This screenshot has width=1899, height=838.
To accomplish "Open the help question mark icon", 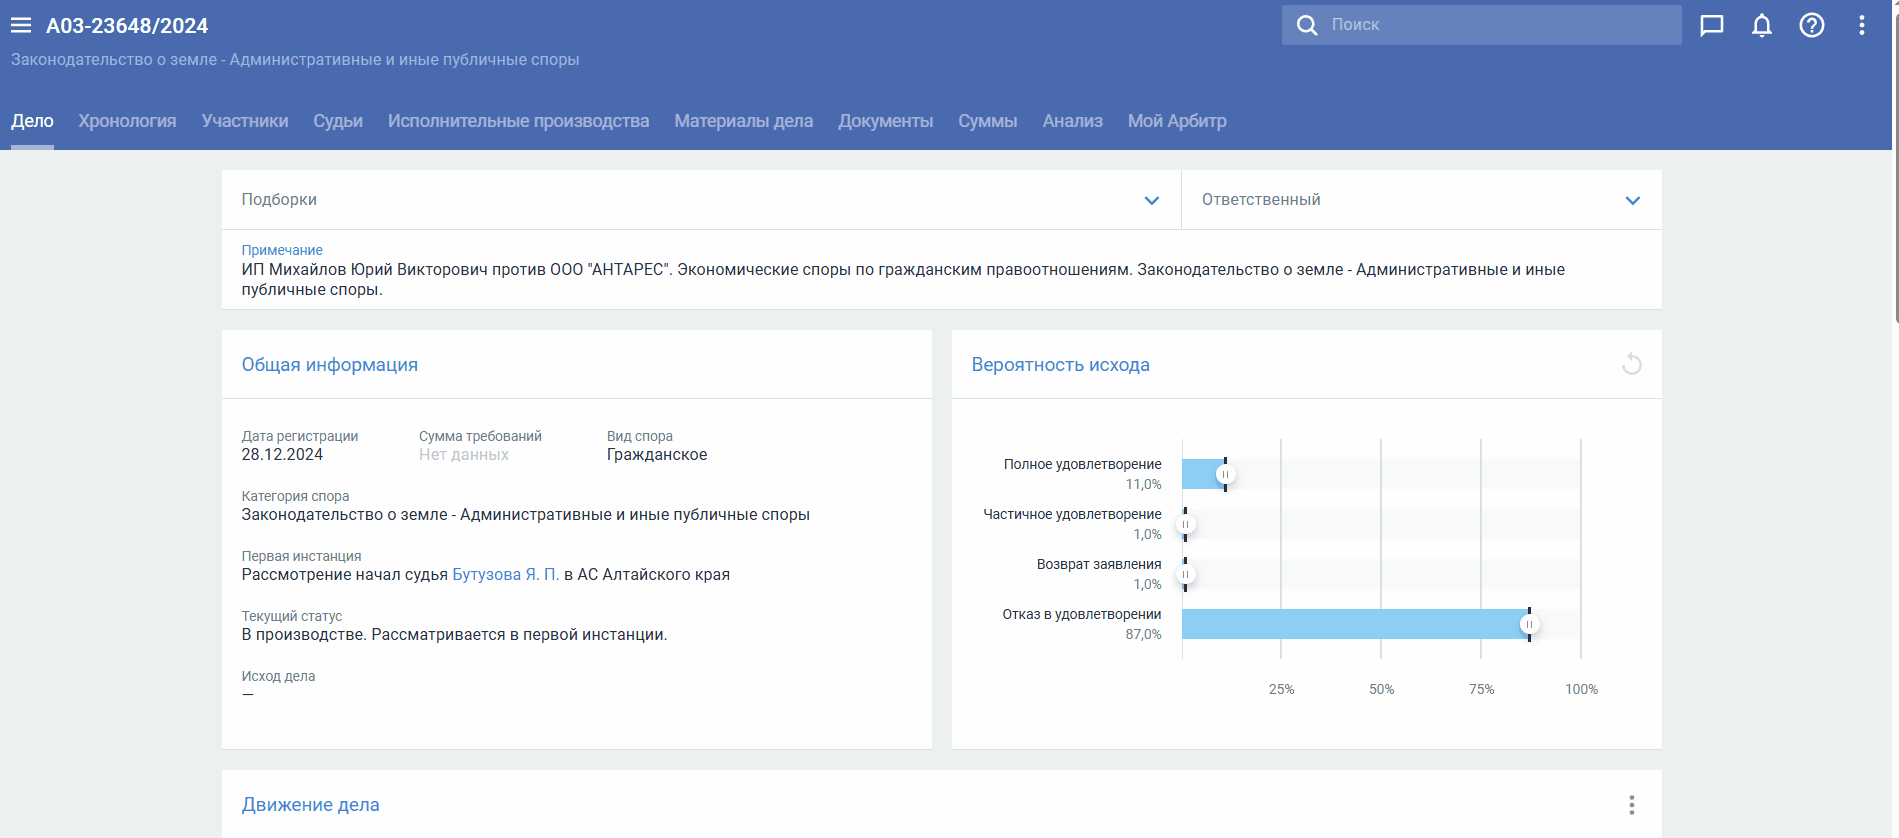I will [x=1811, y=25].
